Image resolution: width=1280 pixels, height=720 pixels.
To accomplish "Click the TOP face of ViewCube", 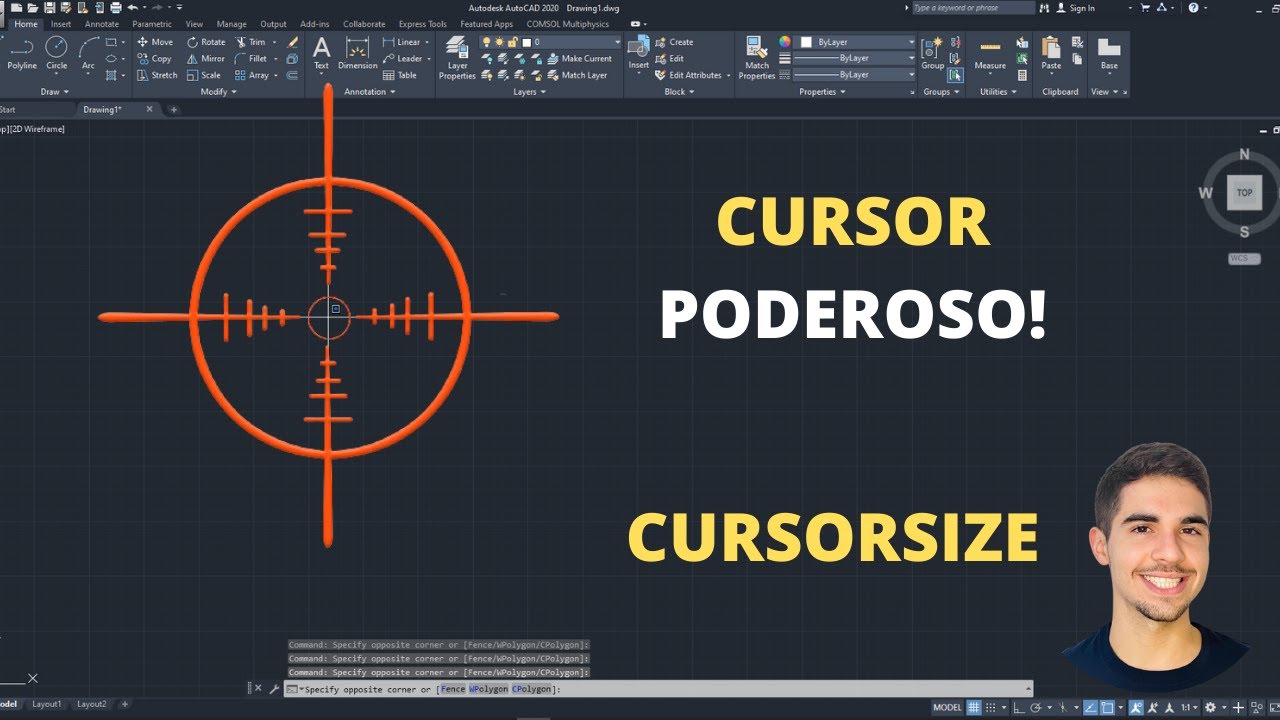I will coord(1244,193).
